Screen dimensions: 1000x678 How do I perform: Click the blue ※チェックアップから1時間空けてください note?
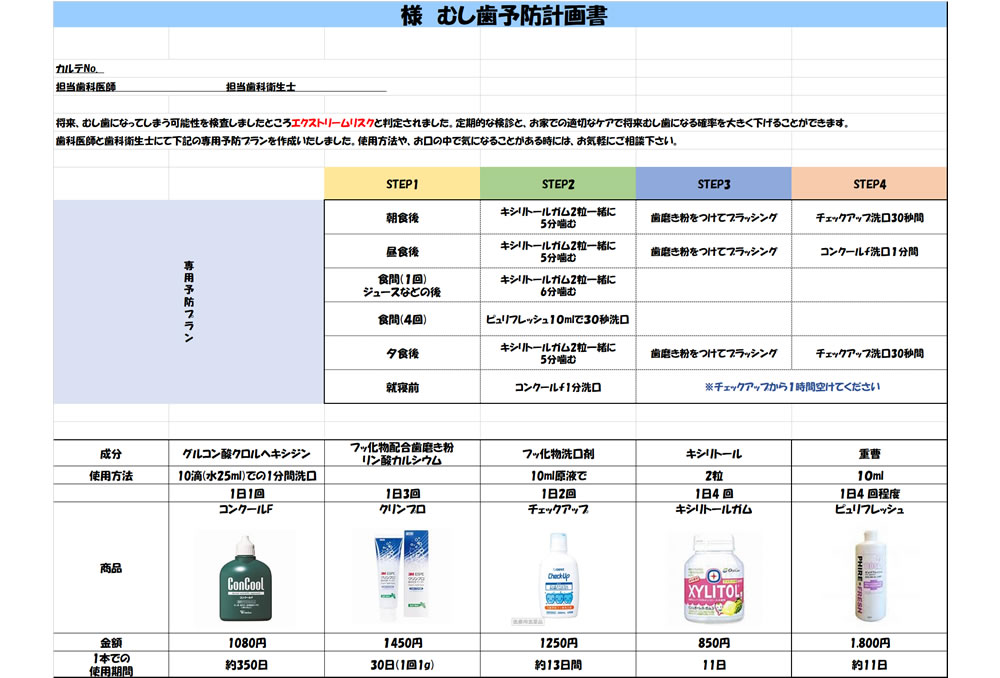pyautogui.click(x=792, y=387)
